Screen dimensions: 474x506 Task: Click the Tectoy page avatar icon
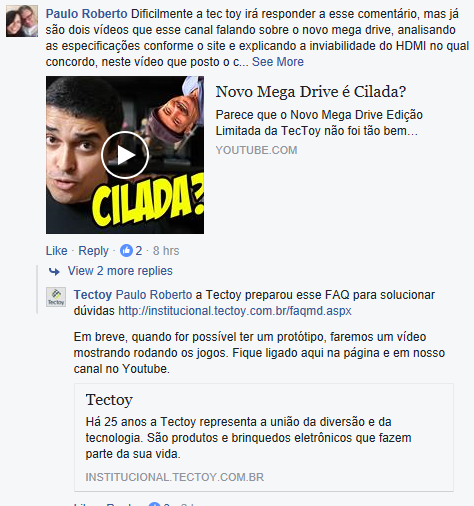pyautogui.click(x=56, y=297)
